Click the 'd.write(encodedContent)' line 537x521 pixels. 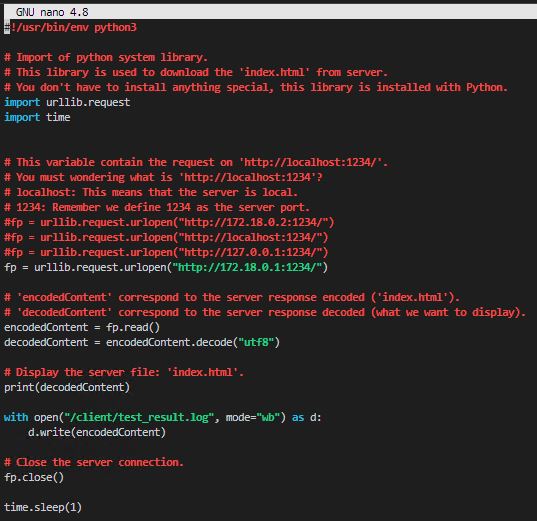(97, 432)
